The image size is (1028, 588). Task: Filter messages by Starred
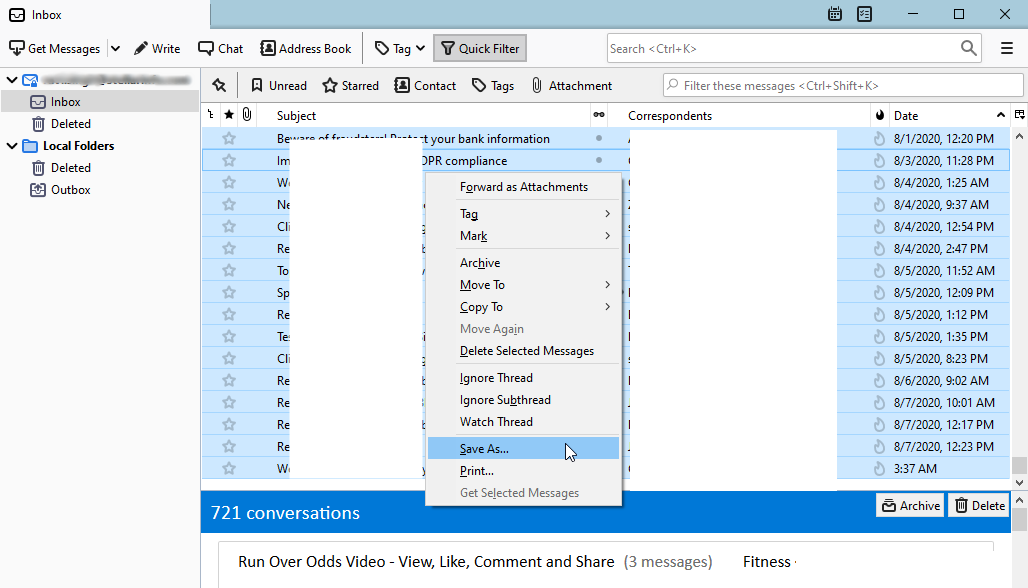click(x=350, y=85)
